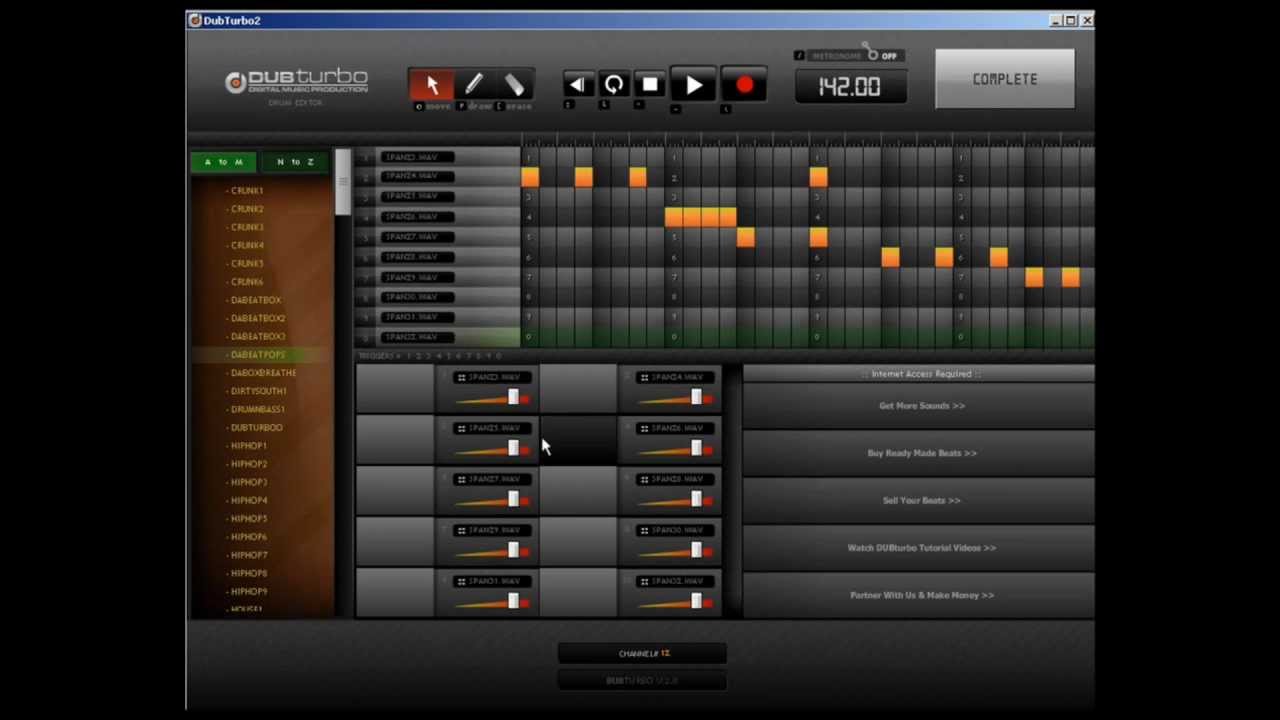1280x720 pixels.
Task: Open sample grid icon for SPAN31.WAV channel
Action: coord(460,581)
